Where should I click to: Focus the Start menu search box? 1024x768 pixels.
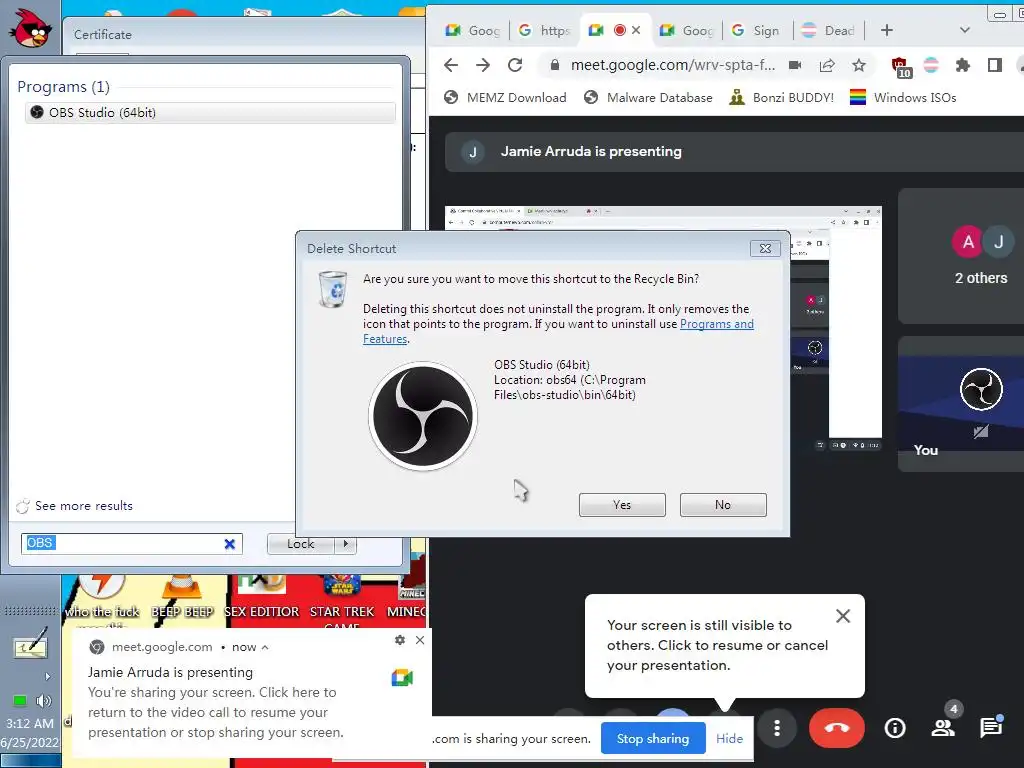[x=132, y=543]
